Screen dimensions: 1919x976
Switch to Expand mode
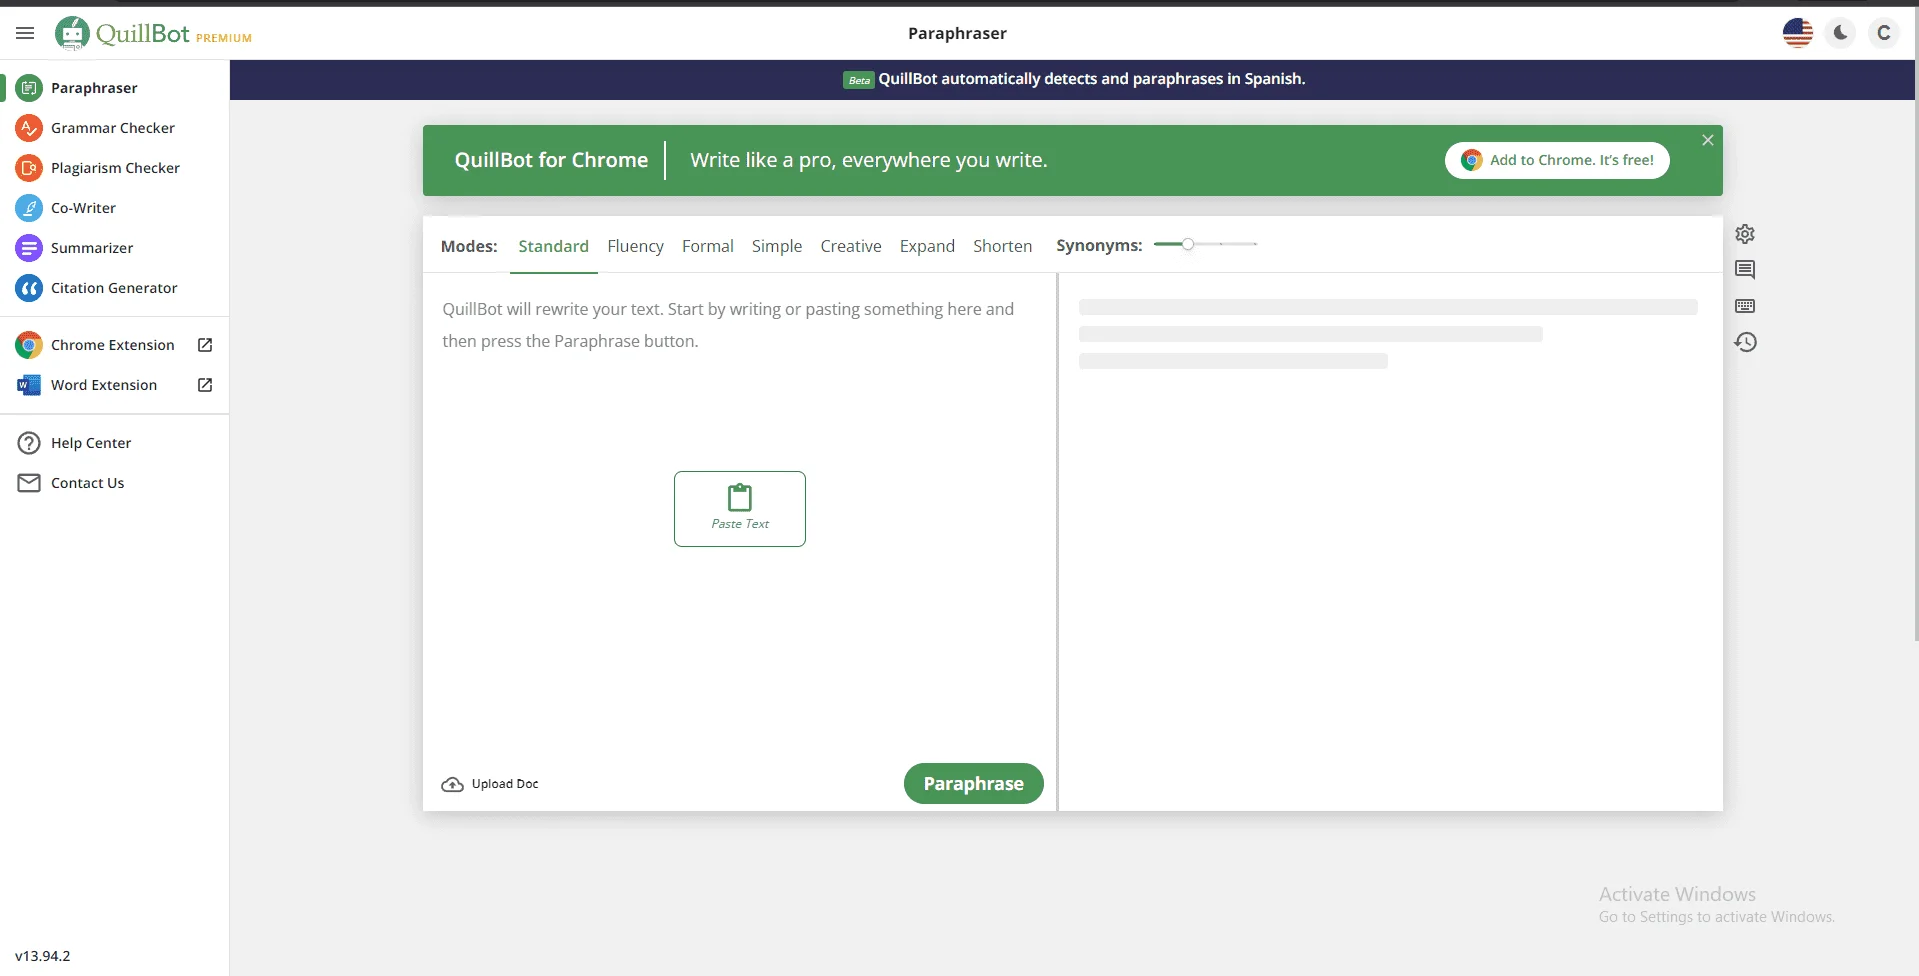[927, 246]
